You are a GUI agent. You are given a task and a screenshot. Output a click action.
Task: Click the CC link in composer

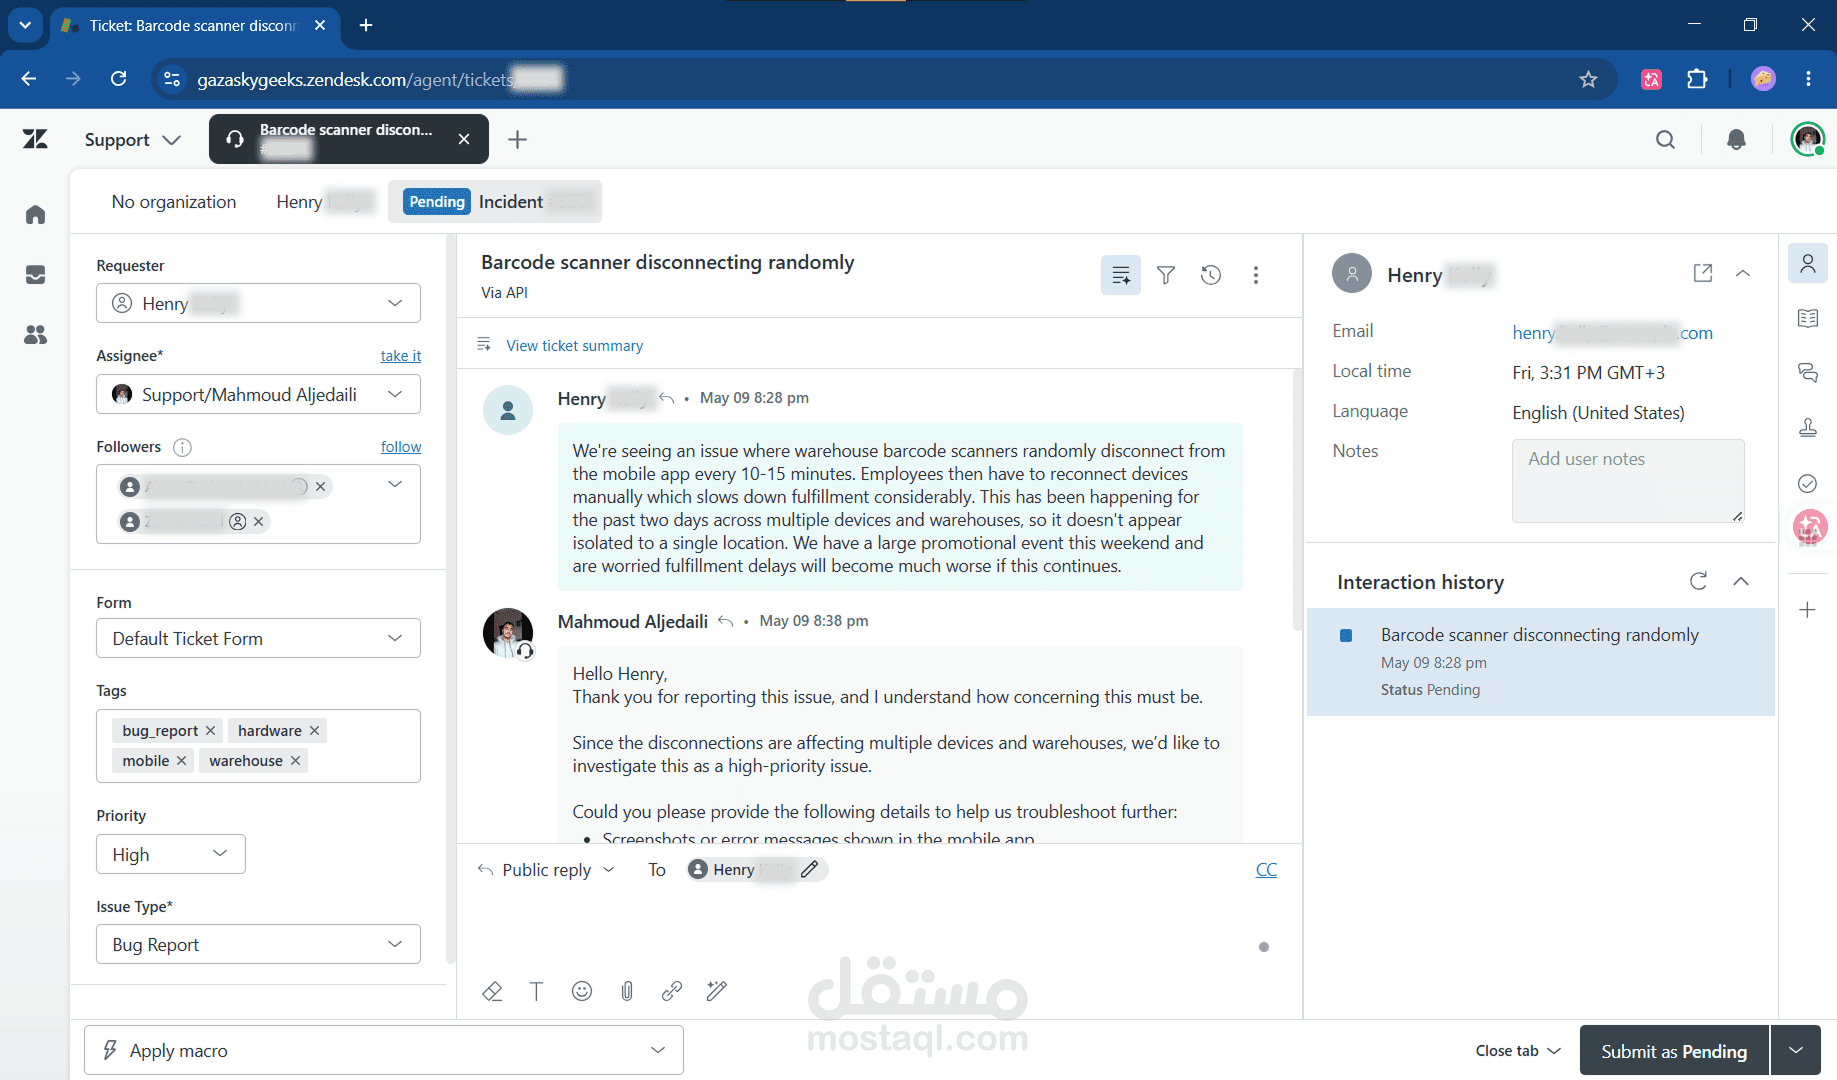[x=1266, y=870]
